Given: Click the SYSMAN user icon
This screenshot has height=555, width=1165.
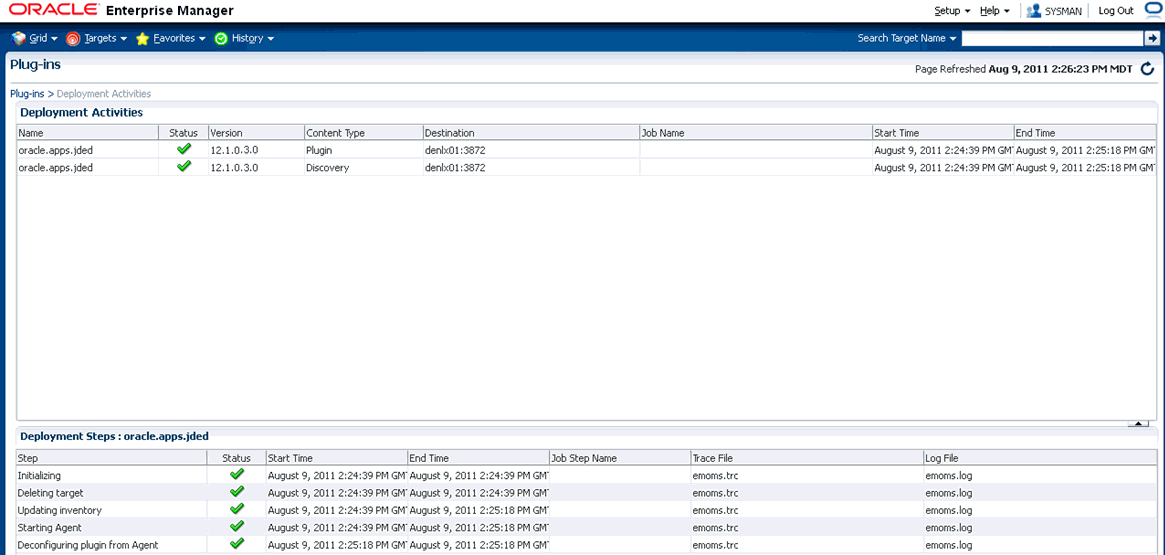Looking at the screenshot, I should [1034, 11].
